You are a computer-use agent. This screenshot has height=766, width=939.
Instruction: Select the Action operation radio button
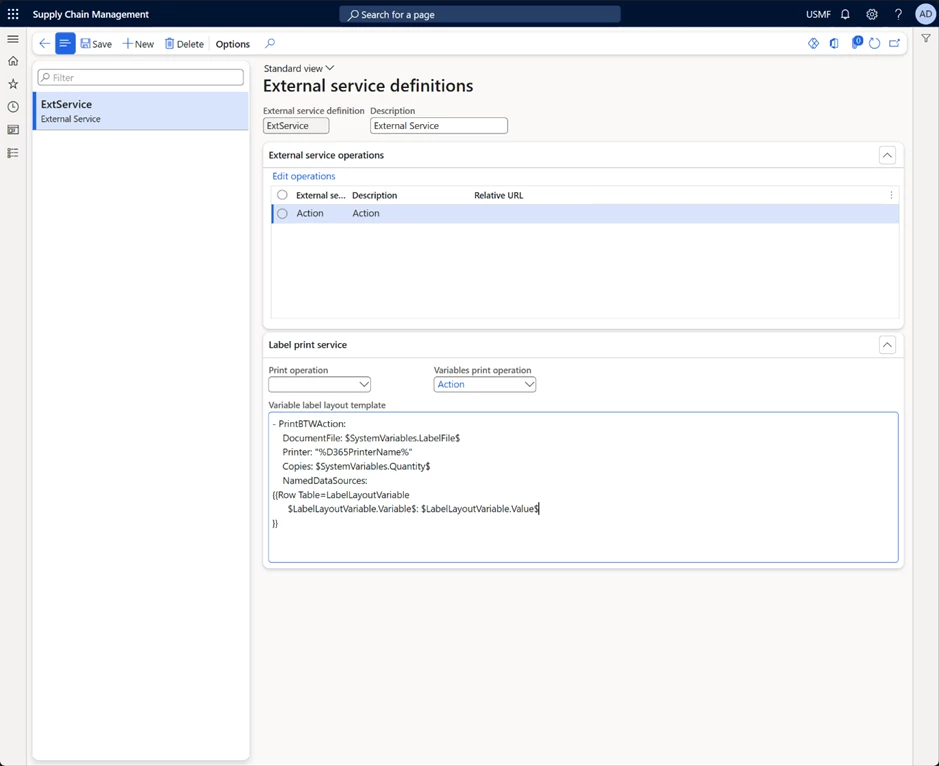281,213
